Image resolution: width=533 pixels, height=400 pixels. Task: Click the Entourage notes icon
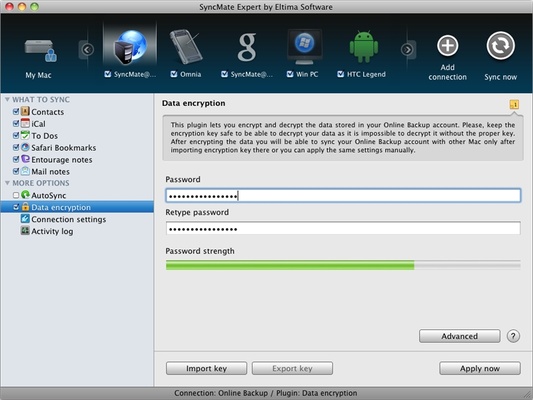(x=25, y=159)
